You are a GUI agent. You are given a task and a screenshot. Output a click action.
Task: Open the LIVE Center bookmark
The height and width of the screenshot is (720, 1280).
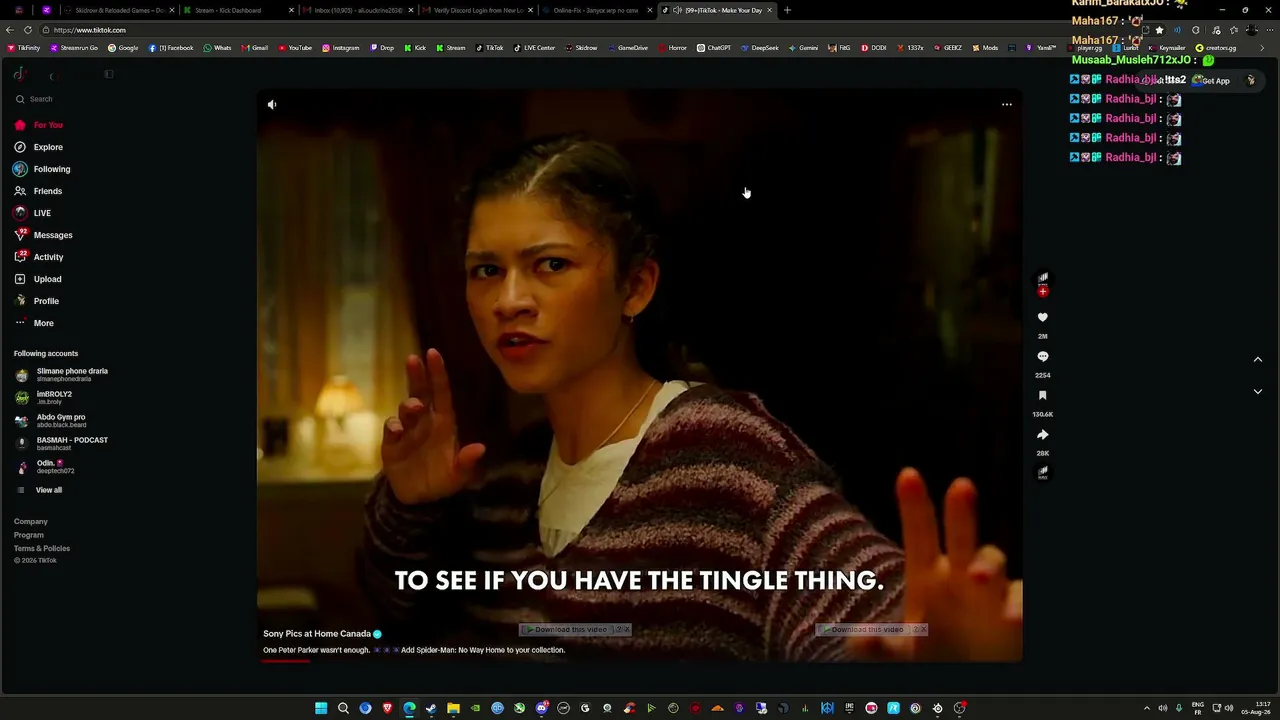click(534, 48)
